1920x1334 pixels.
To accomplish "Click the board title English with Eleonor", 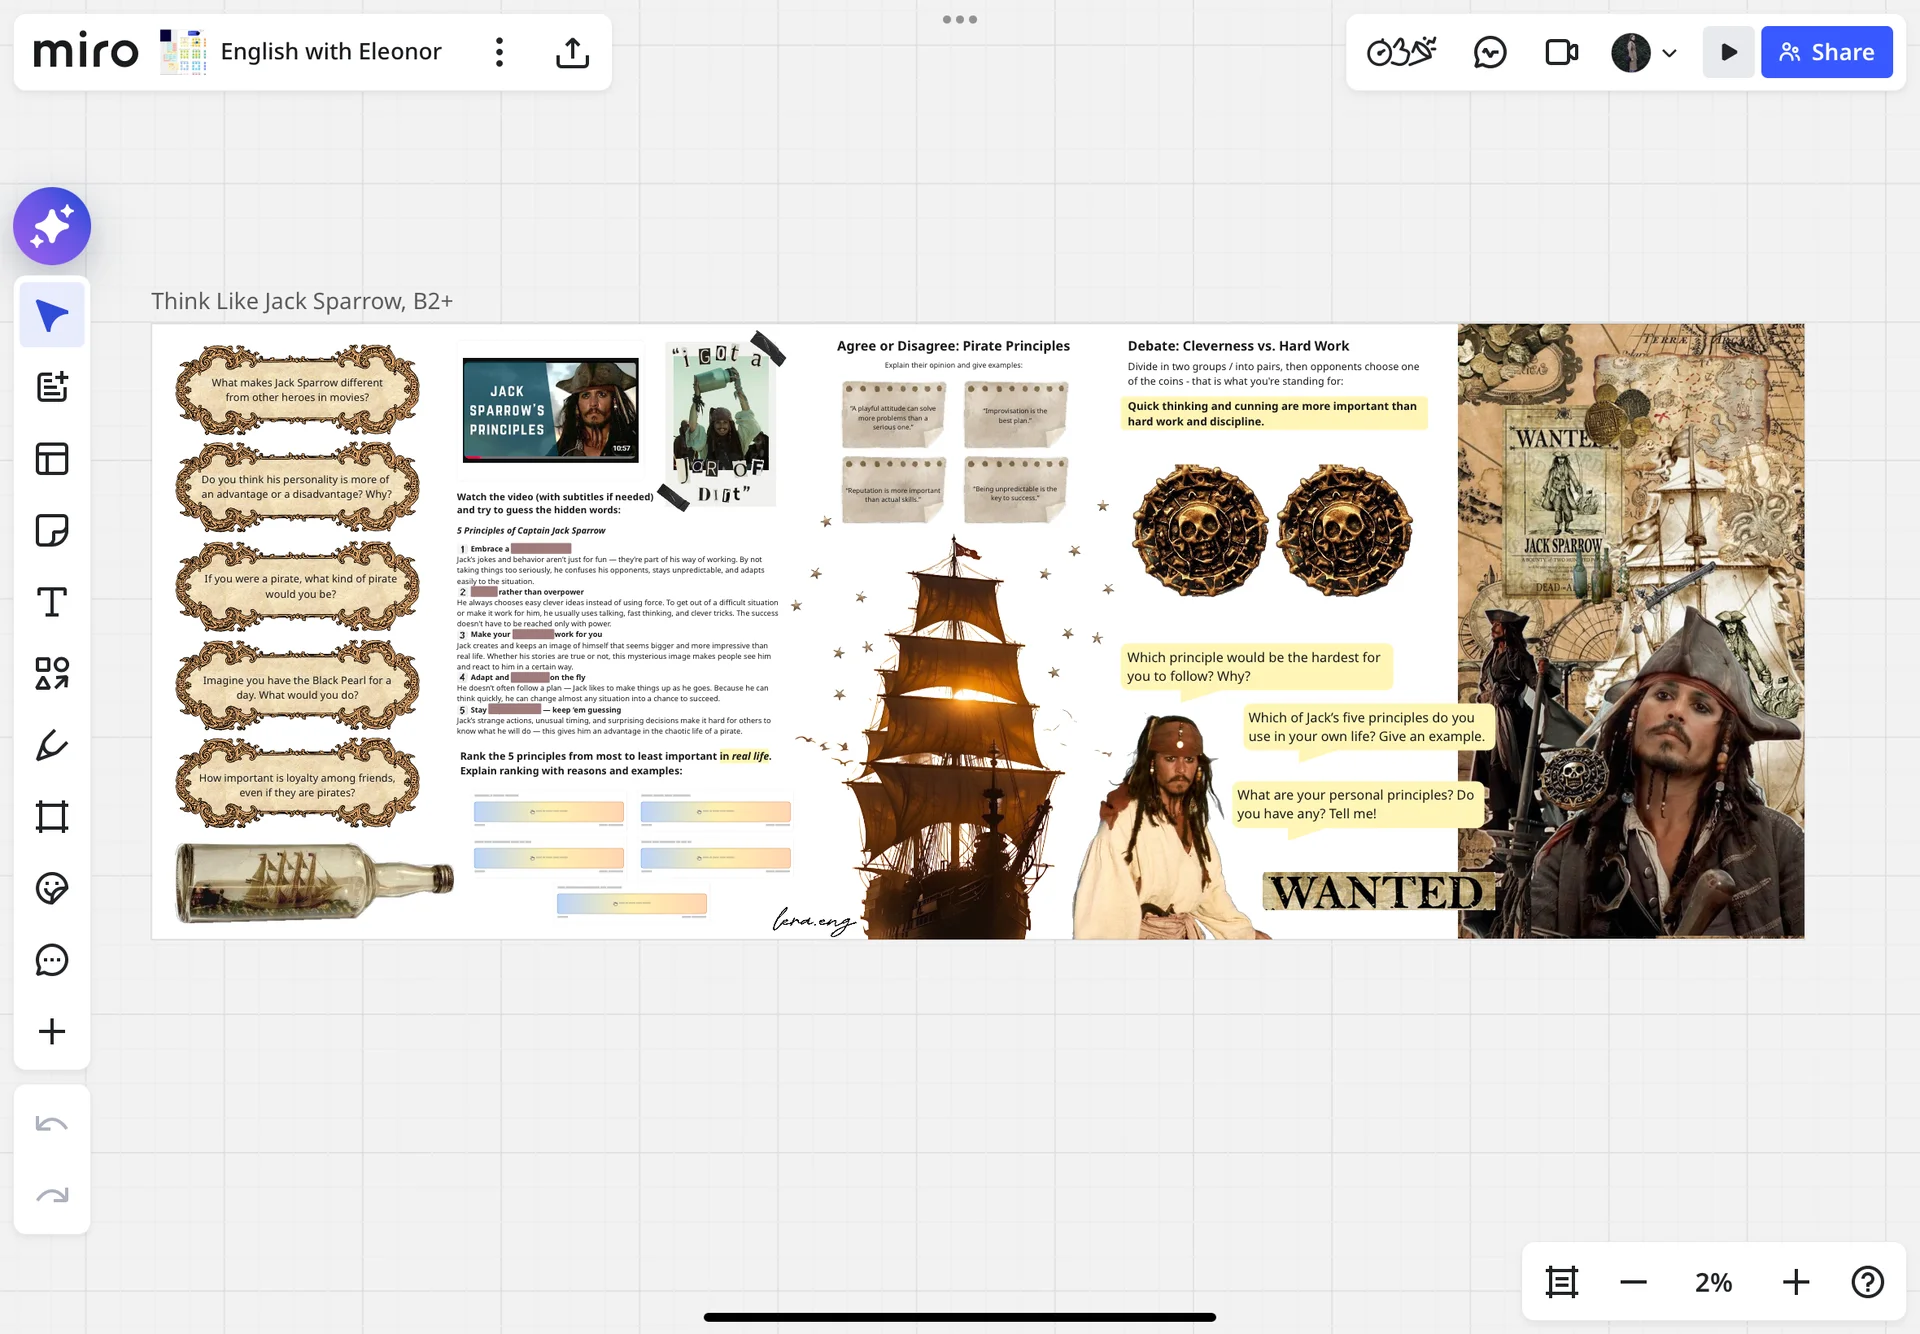I will (x=331, y=52).
